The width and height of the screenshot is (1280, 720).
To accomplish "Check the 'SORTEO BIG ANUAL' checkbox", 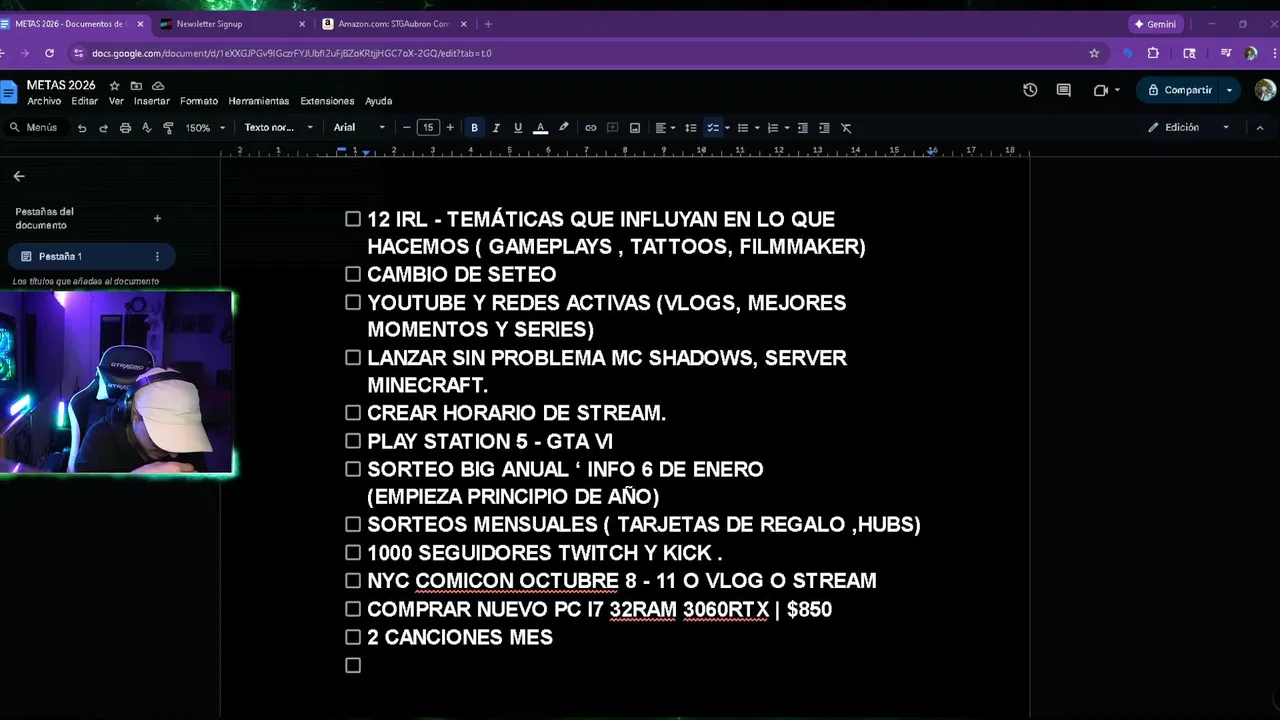I will click(x=353, y=469).
